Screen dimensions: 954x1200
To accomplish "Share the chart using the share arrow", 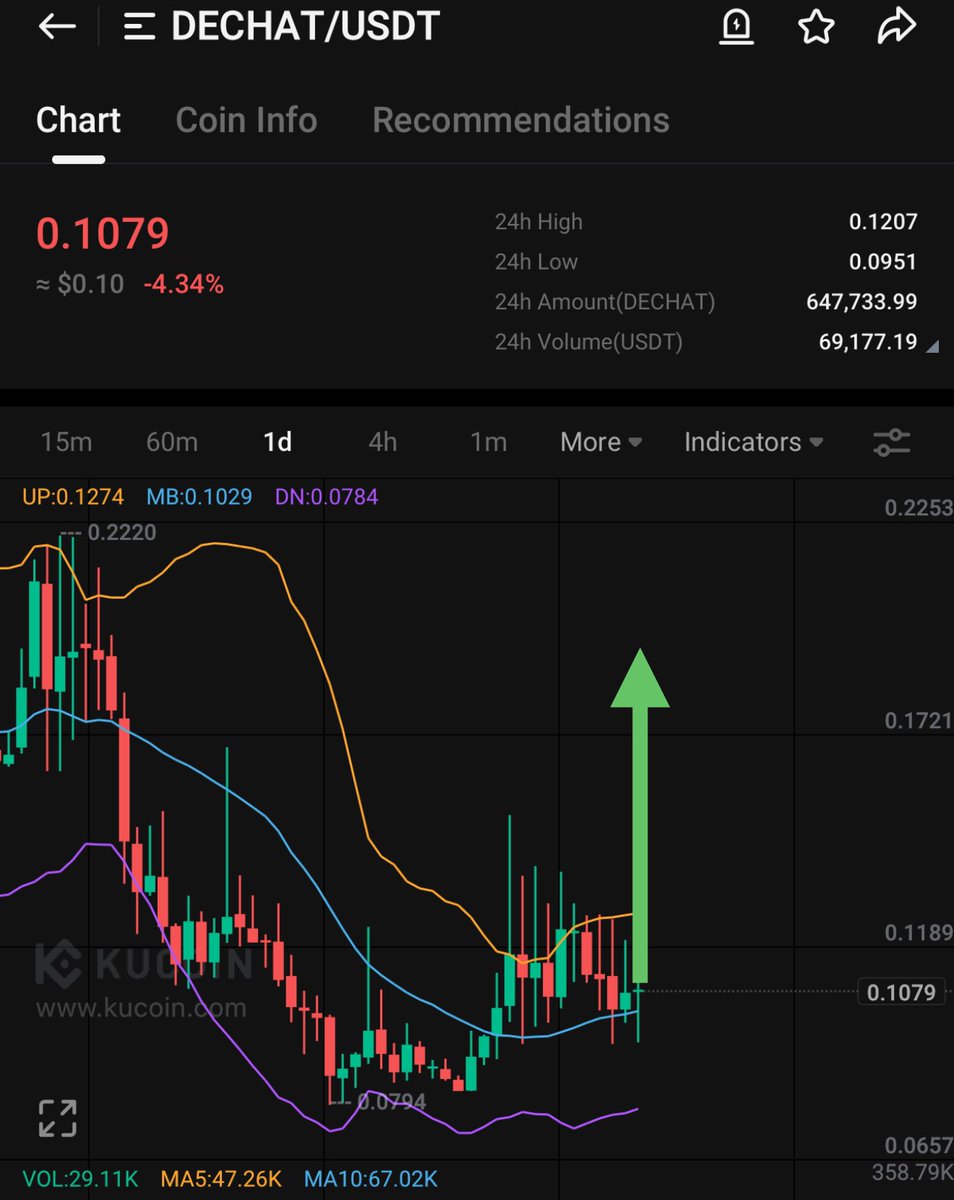I will 897,27.
